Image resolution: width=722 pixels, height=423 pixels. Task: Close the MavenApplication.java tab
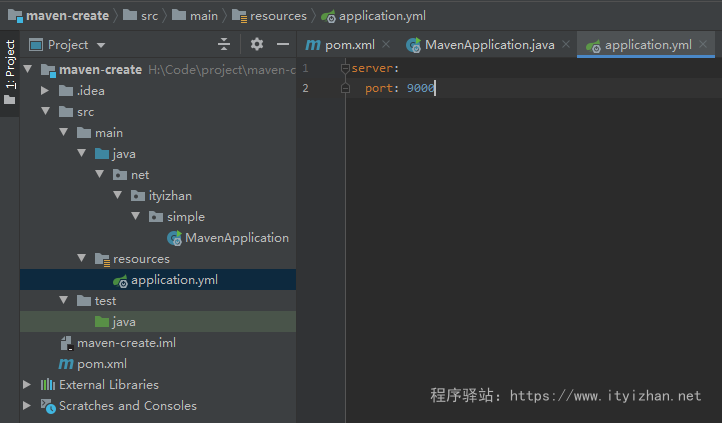point(566,44)
